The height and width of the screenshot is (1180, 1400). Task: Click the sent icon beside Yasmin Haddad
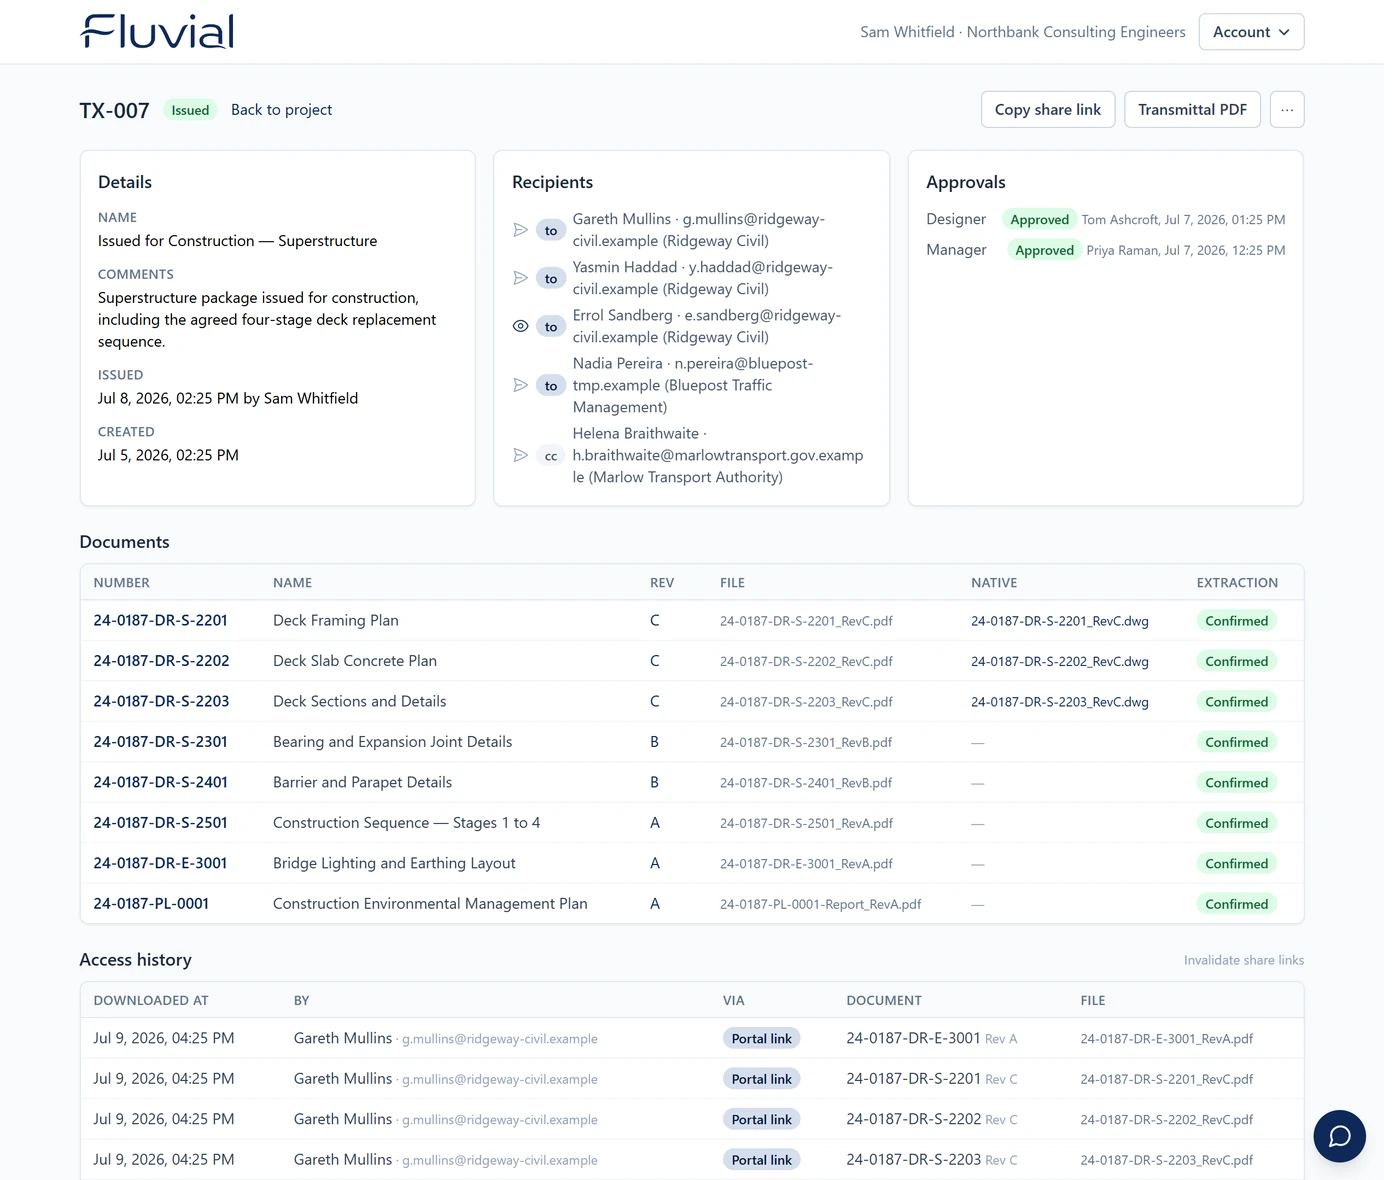click(x=520, y=278)
